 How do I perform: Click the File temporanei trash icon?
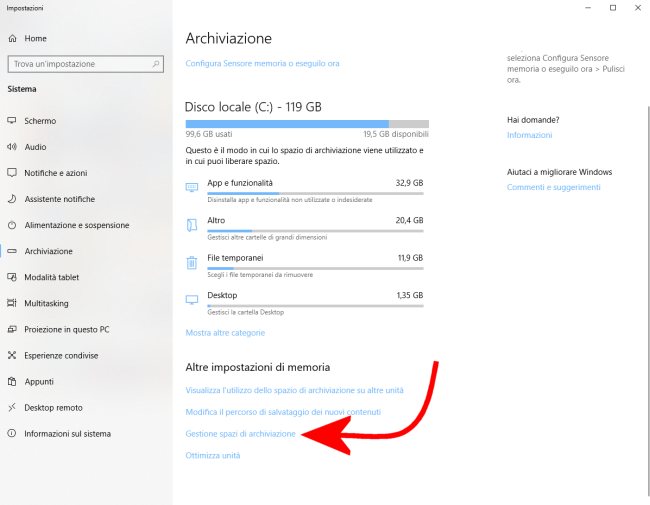click(x=192, y=263)
